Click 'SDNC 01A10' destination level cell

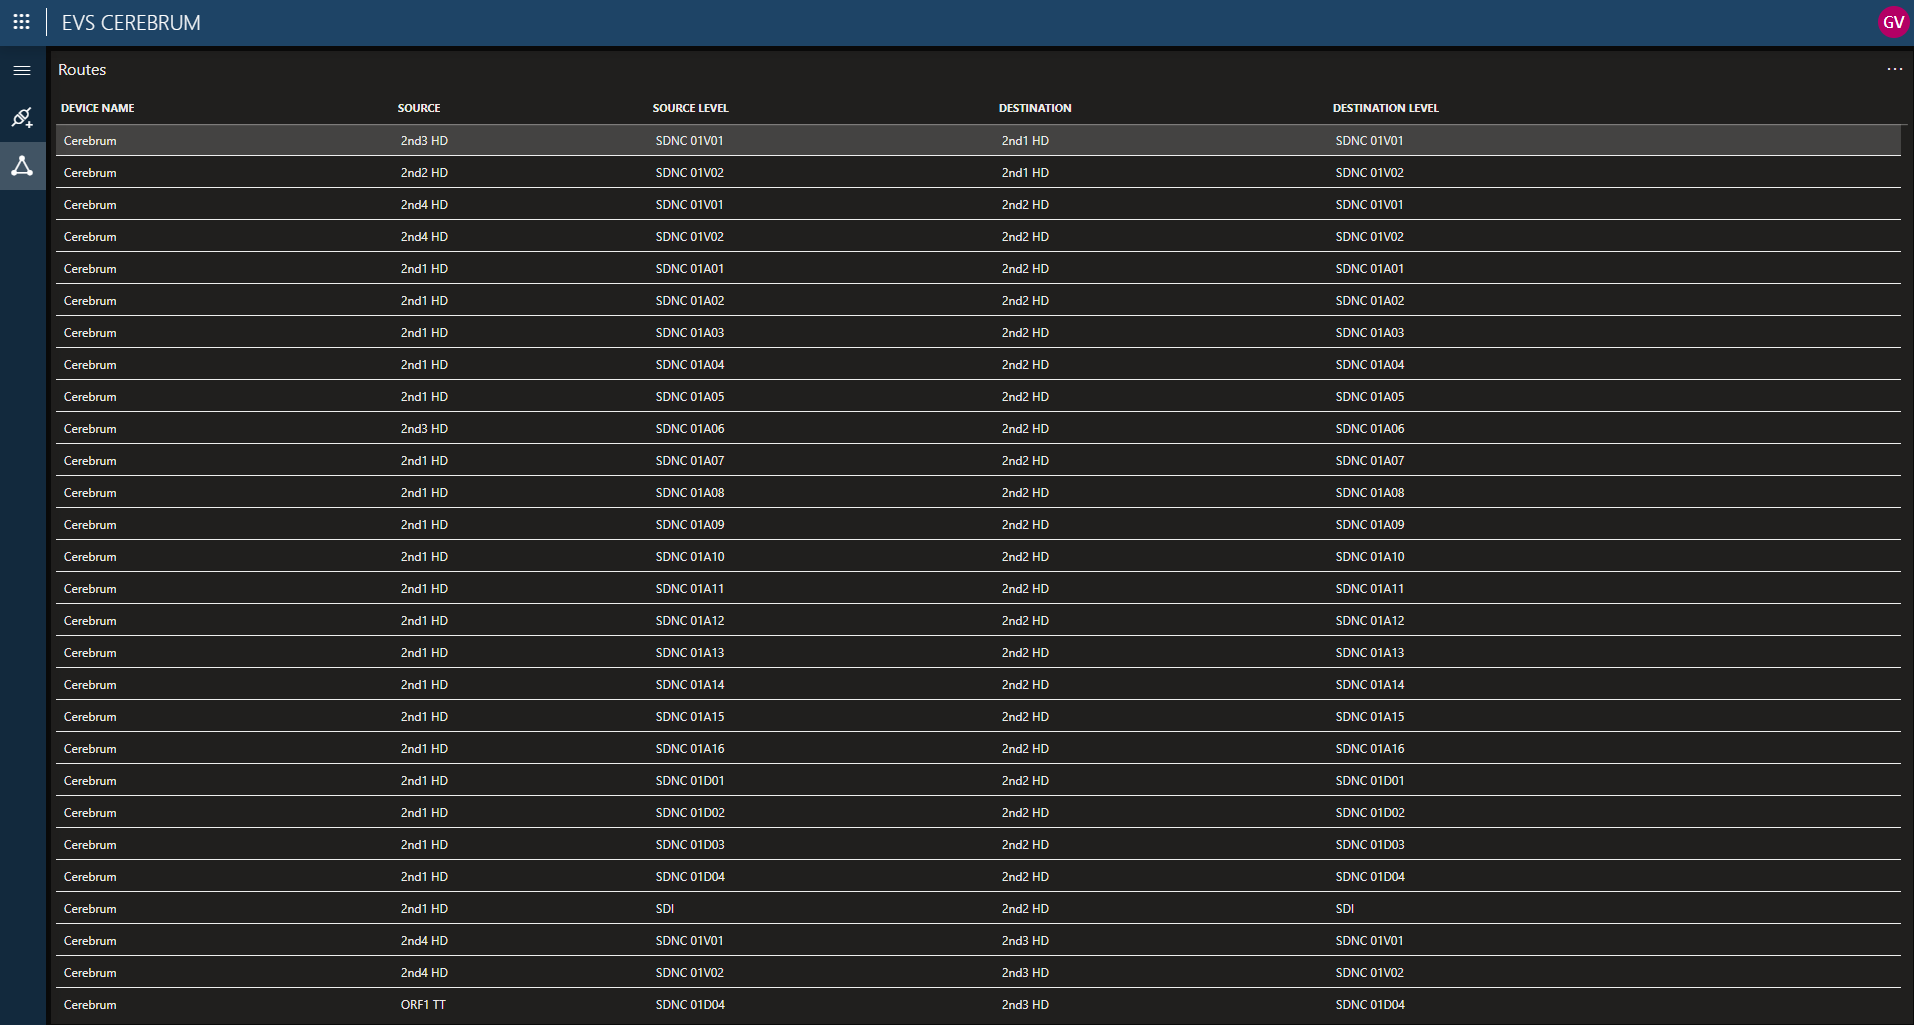[1370, 557]
